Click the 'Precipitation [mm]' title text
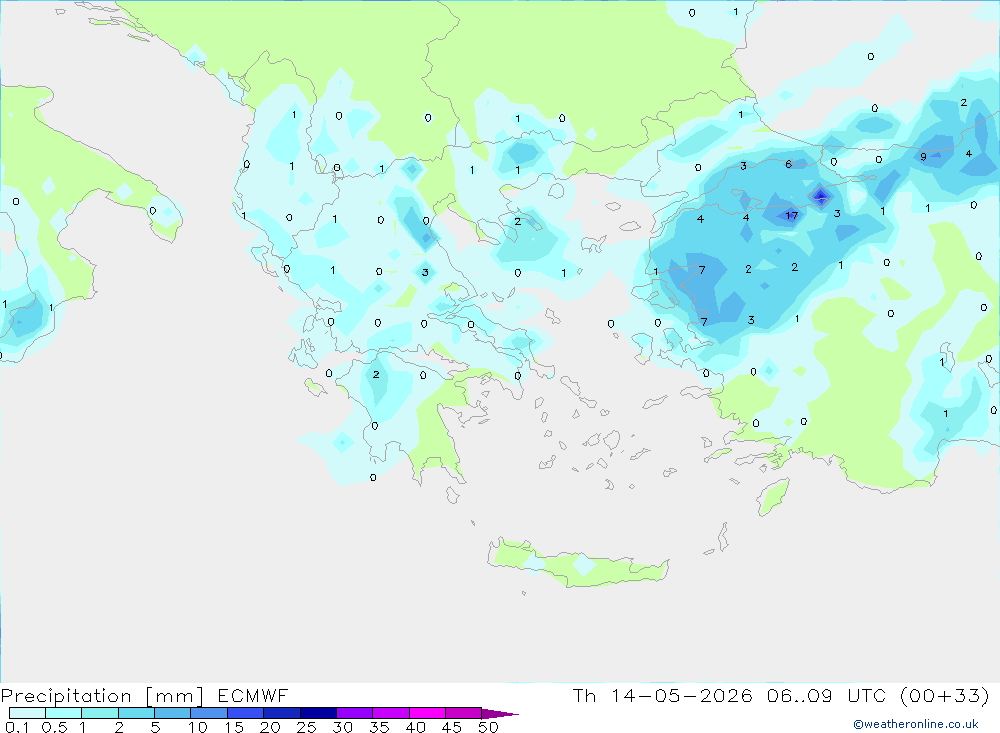1000x733 pixels. (x=103, y=696)
